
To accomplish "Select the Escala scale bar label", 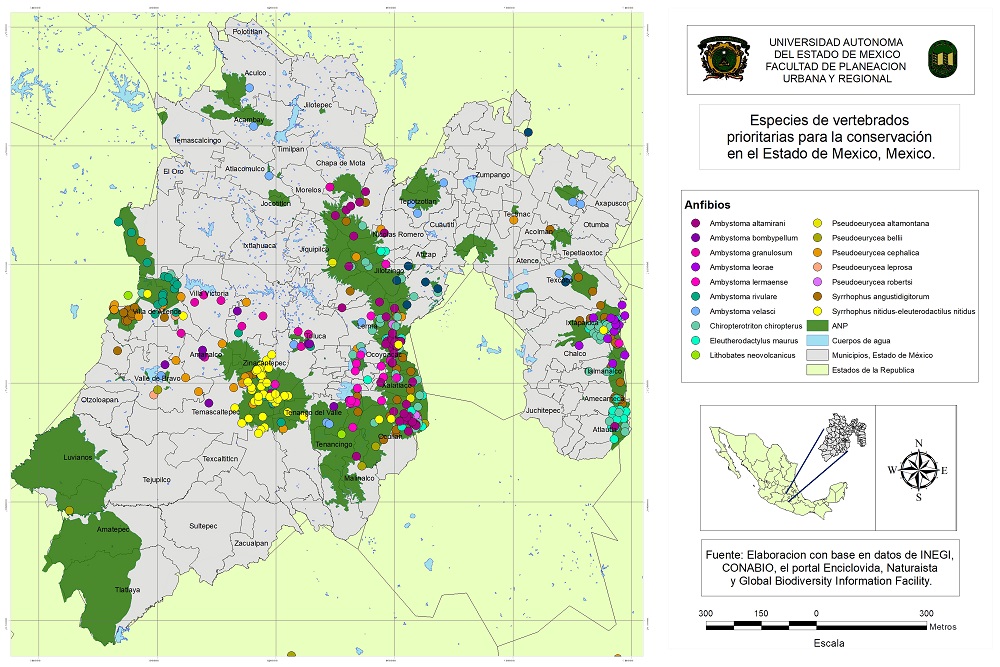I will (829, 642).
